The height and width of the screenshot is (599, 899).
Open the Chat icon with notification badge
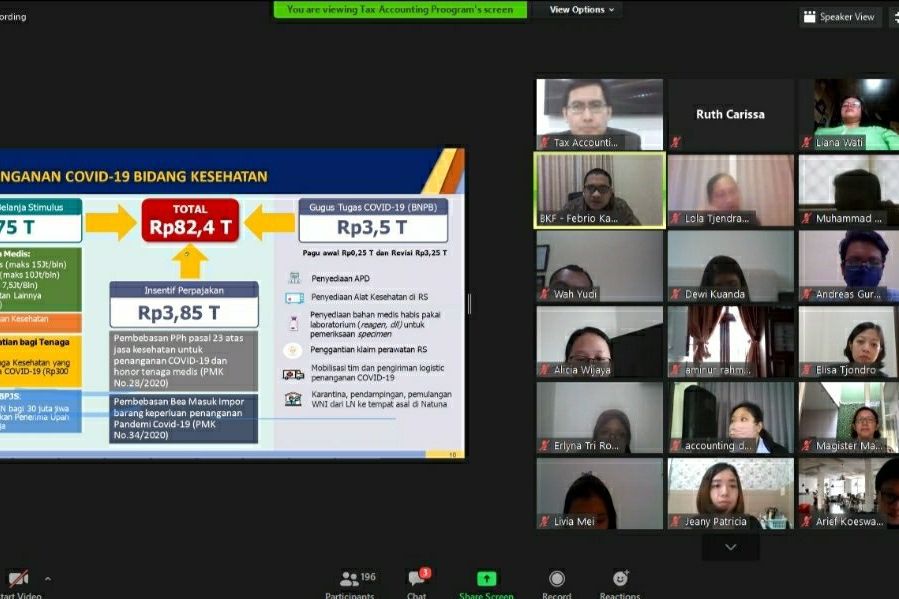click(x=418, y=578)
